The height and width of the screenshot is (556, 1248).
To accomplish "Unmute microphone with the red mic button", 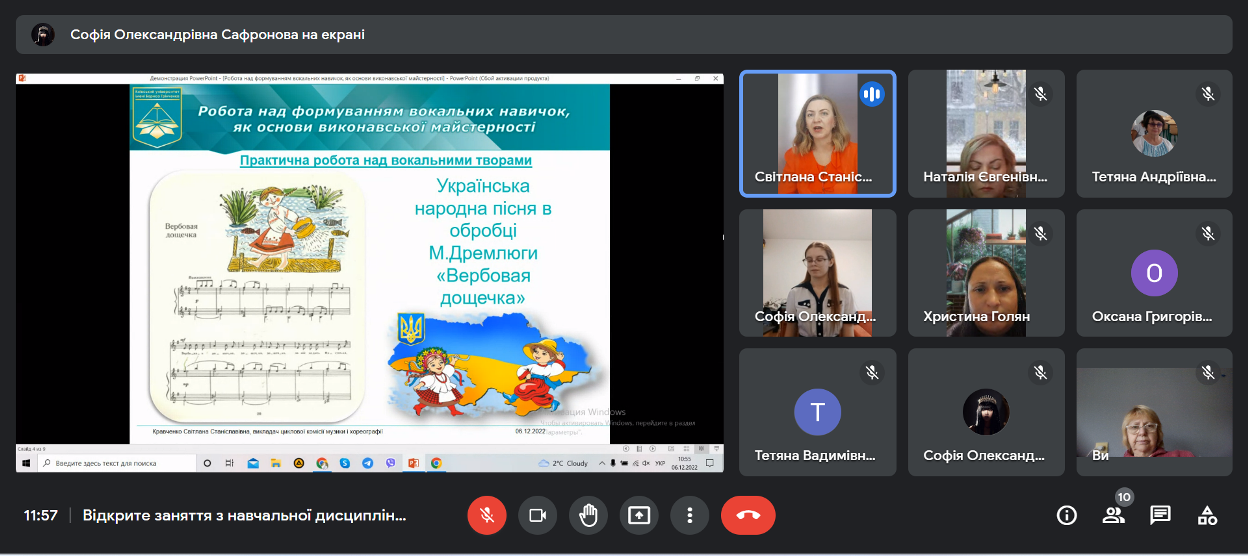I will (487, 515).
